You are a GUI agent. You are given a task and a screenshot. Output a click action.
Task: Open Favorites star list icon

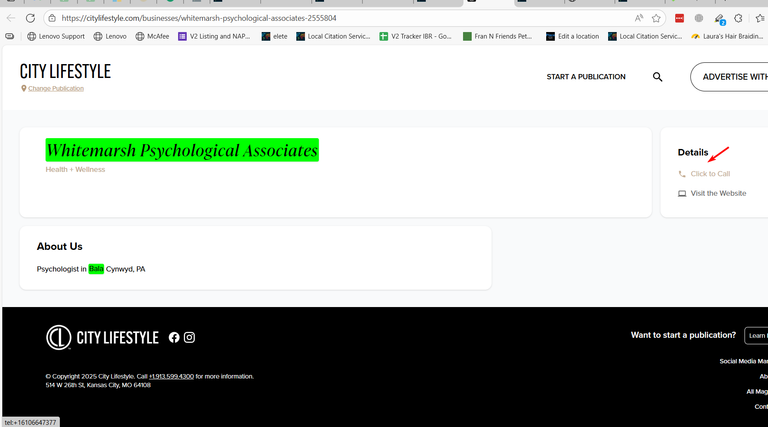[761, 18]
